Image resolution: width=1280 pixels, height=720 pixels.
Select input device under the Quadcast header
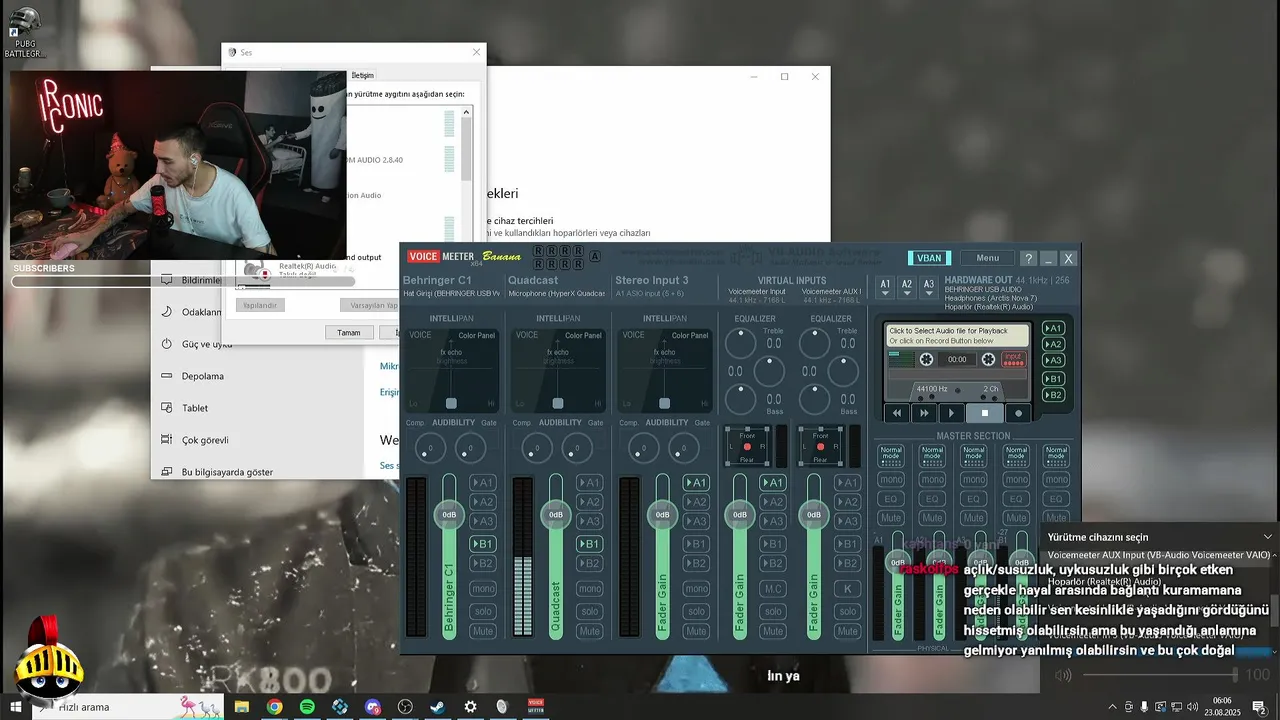coord(556,293)
